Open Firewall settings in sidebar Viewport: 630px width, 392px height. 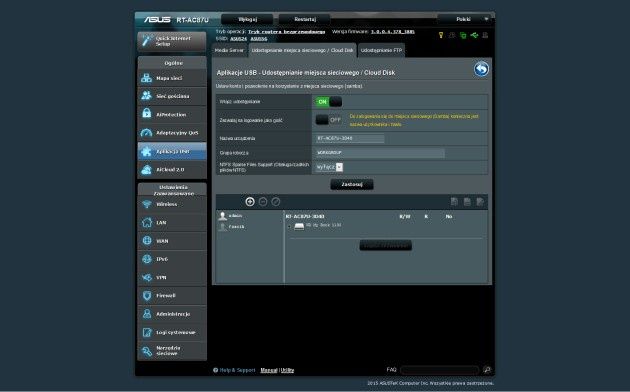pyautogui.click(x=172, y=296)
